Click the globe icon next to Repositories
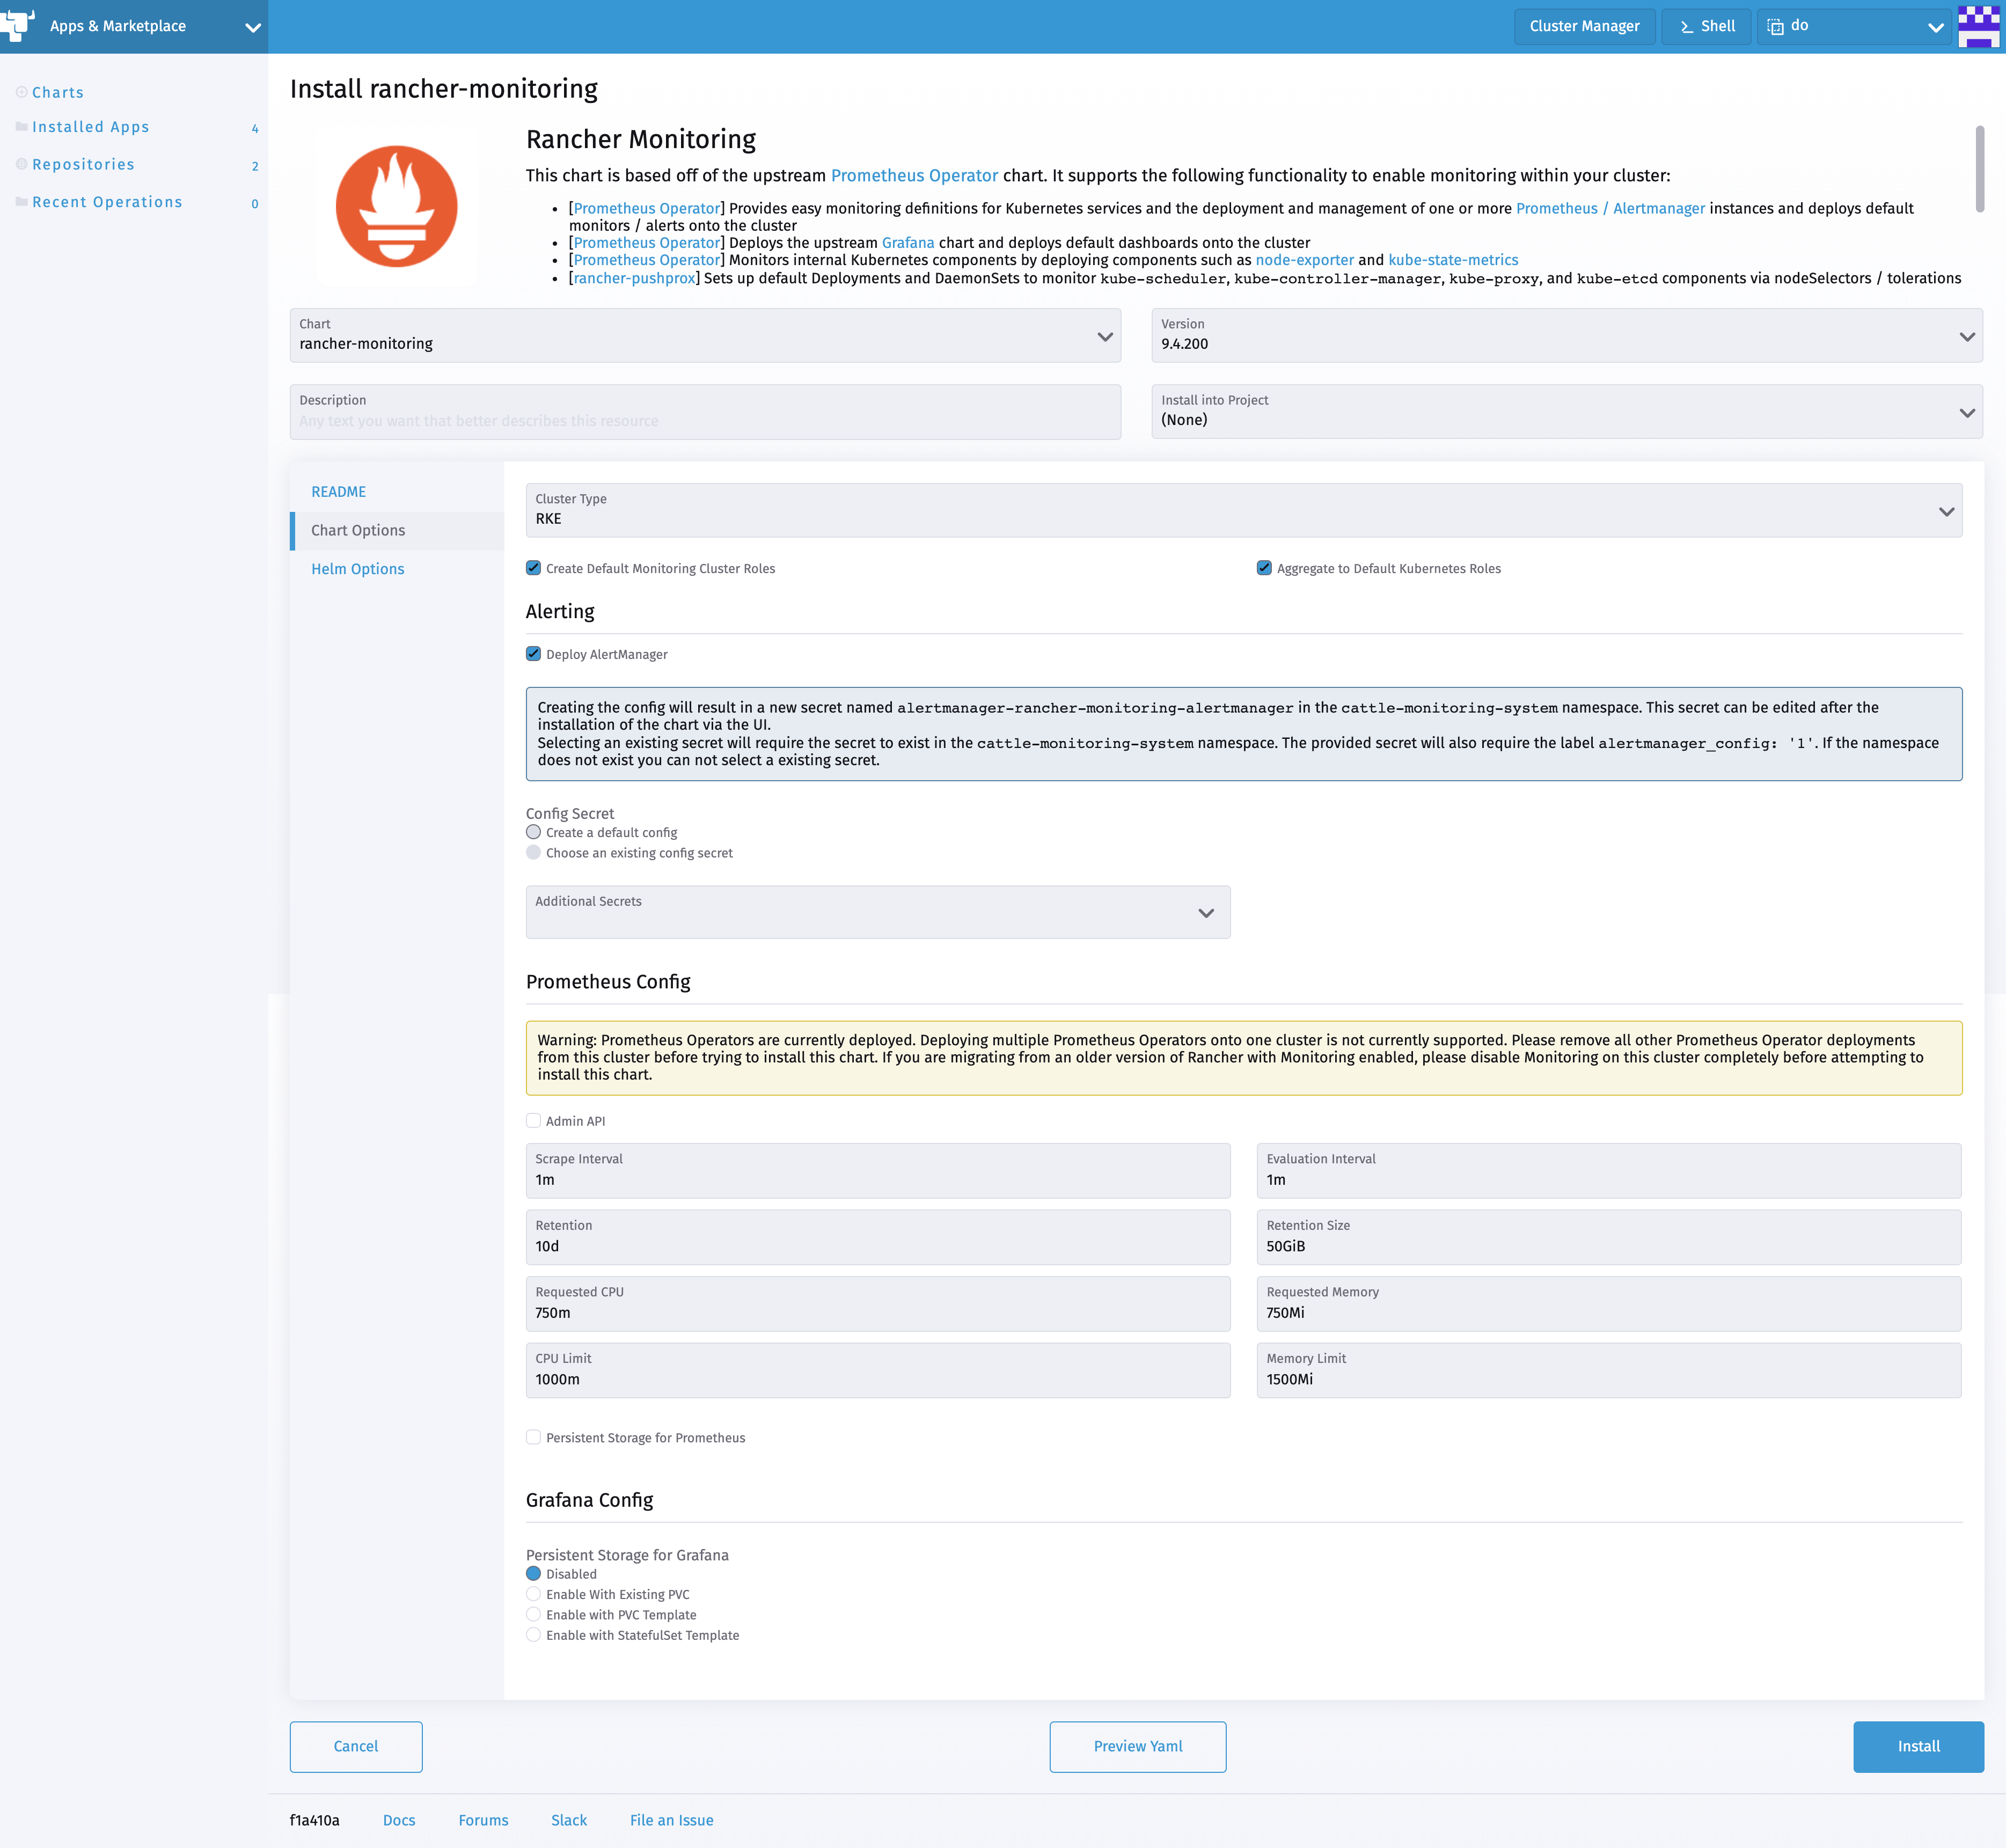This screenshot has width=2006, height=1848. click(x=21, y=163)
